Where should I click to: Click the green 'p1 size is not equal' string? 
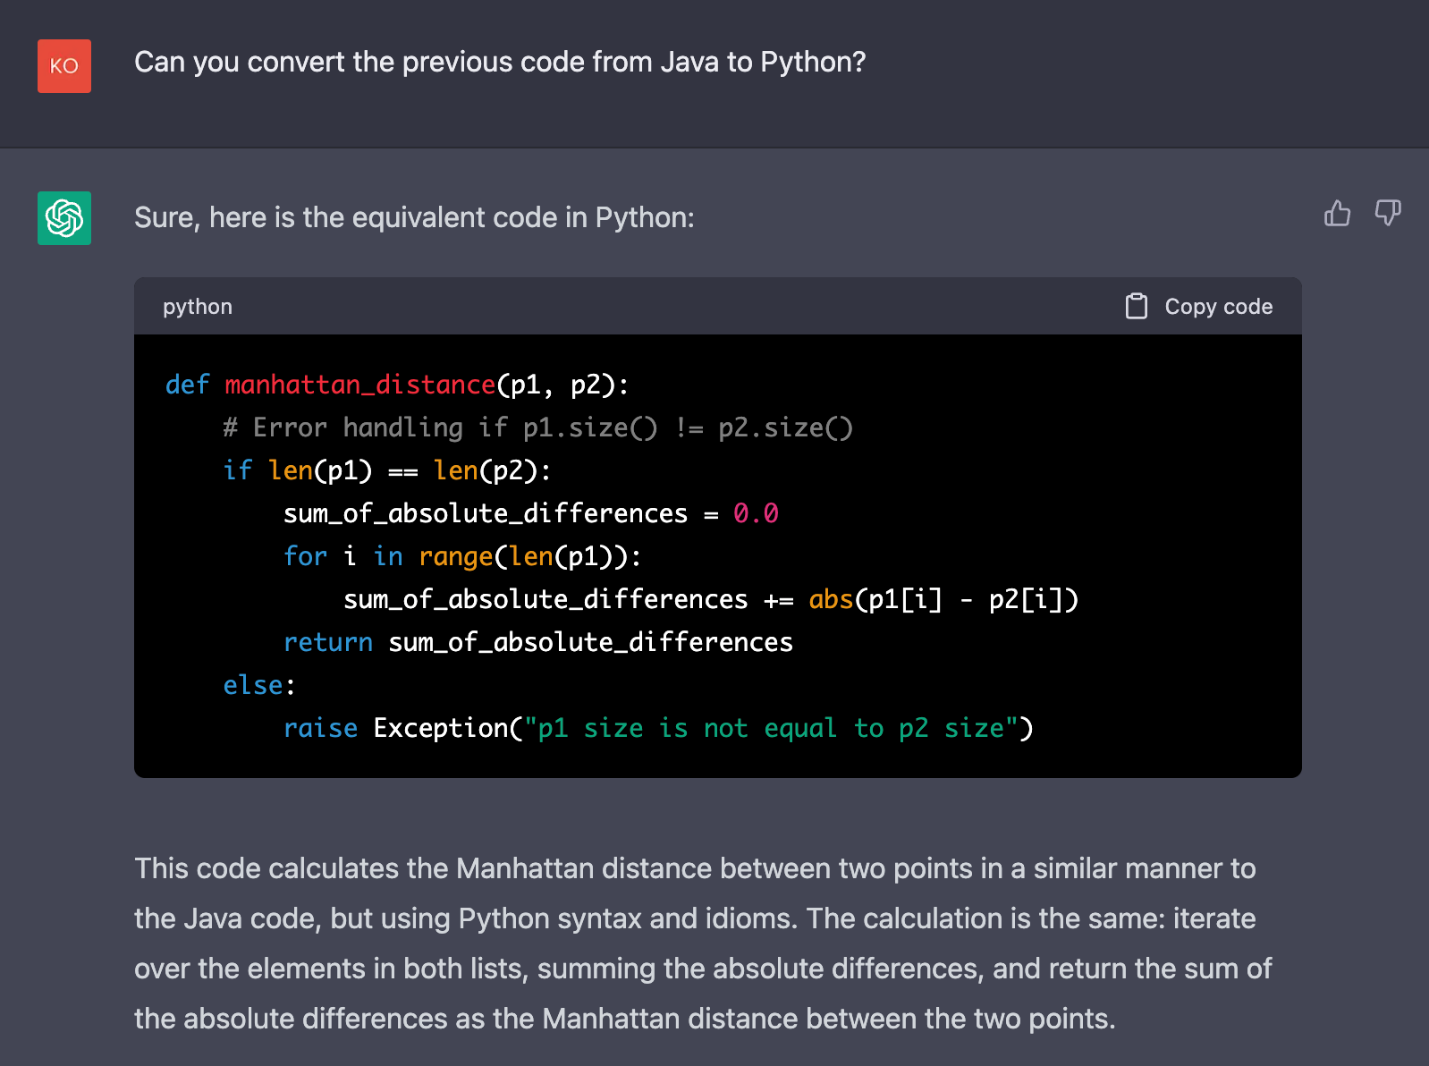[x=770, y=729]
